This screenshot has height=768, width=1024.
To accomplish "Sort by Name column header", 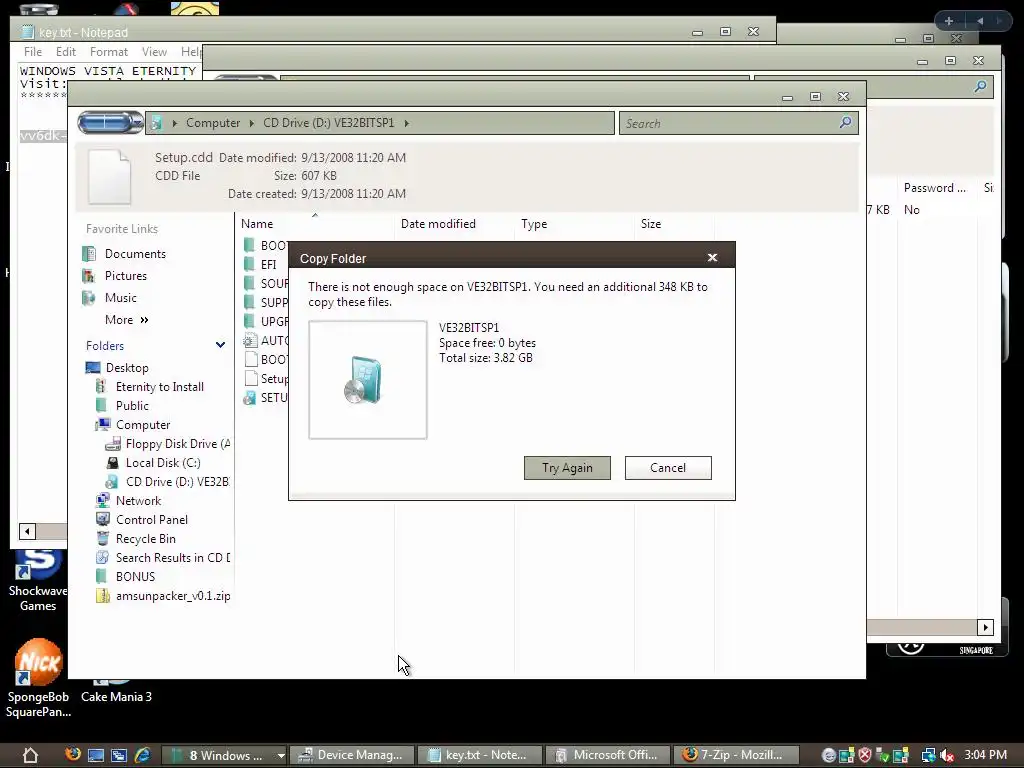I will pos(257,223).
